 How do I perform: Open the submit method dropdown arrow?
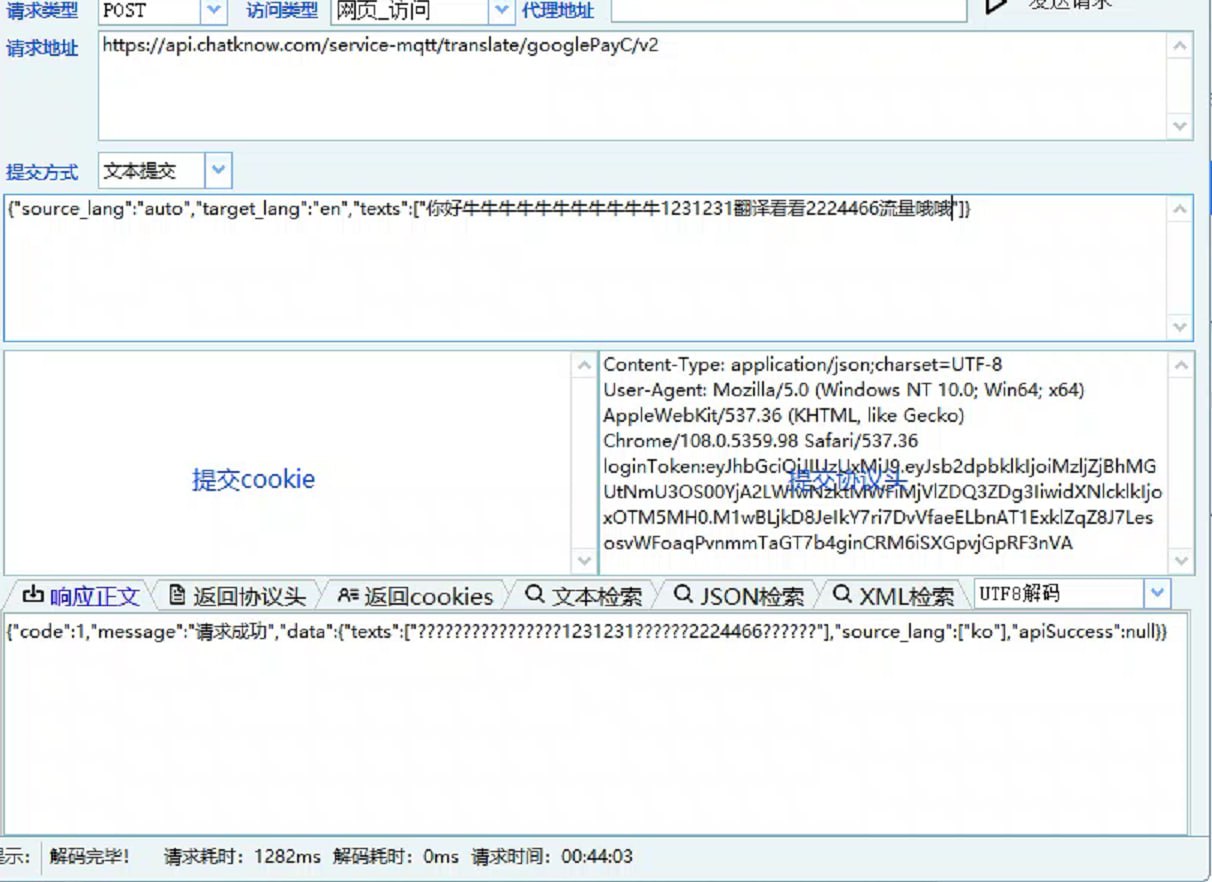[x=220, y=170]
